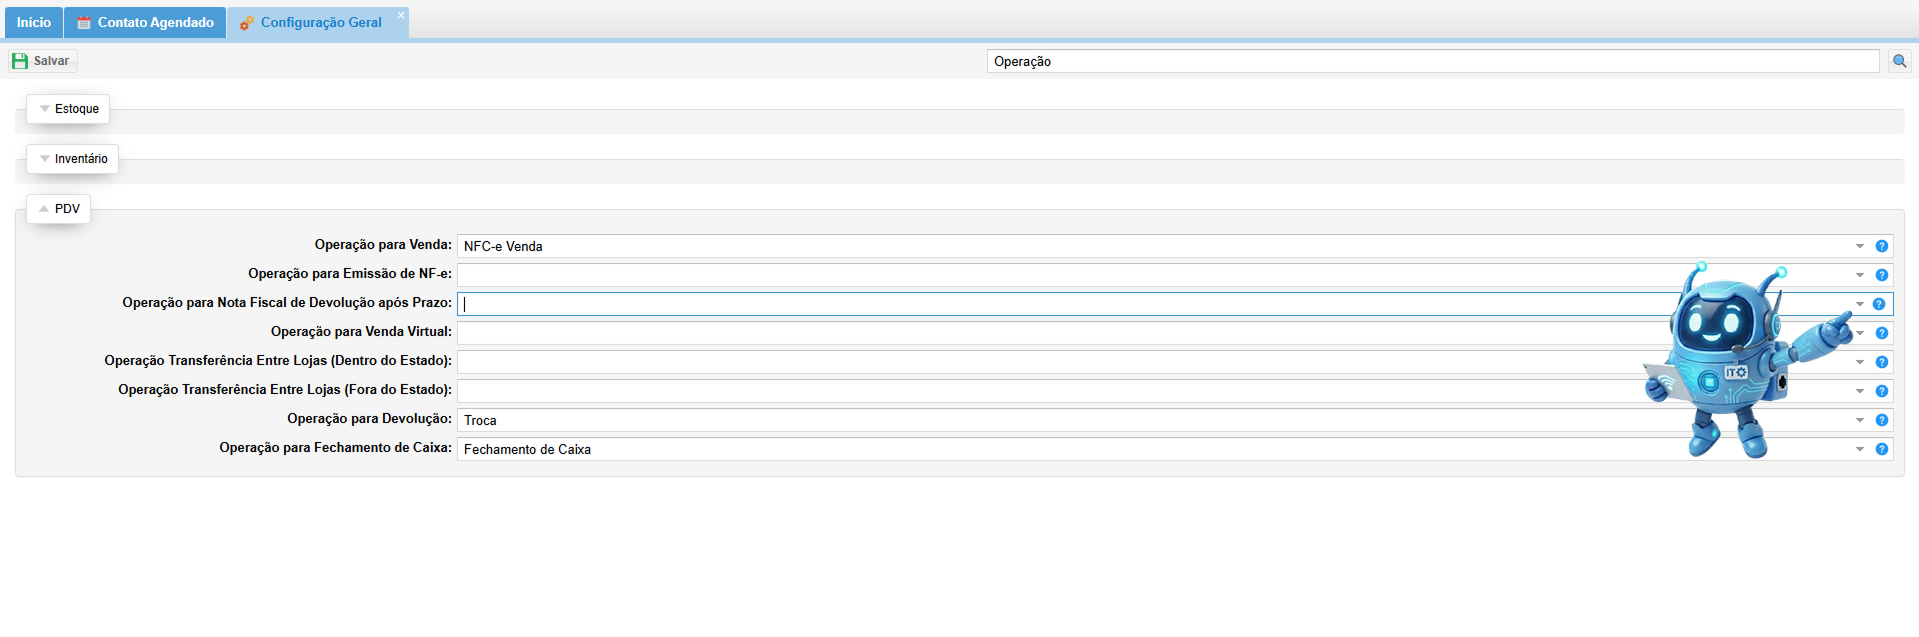Expand the Inventário section
The image size is (1919, 637).
coord(72,159)
